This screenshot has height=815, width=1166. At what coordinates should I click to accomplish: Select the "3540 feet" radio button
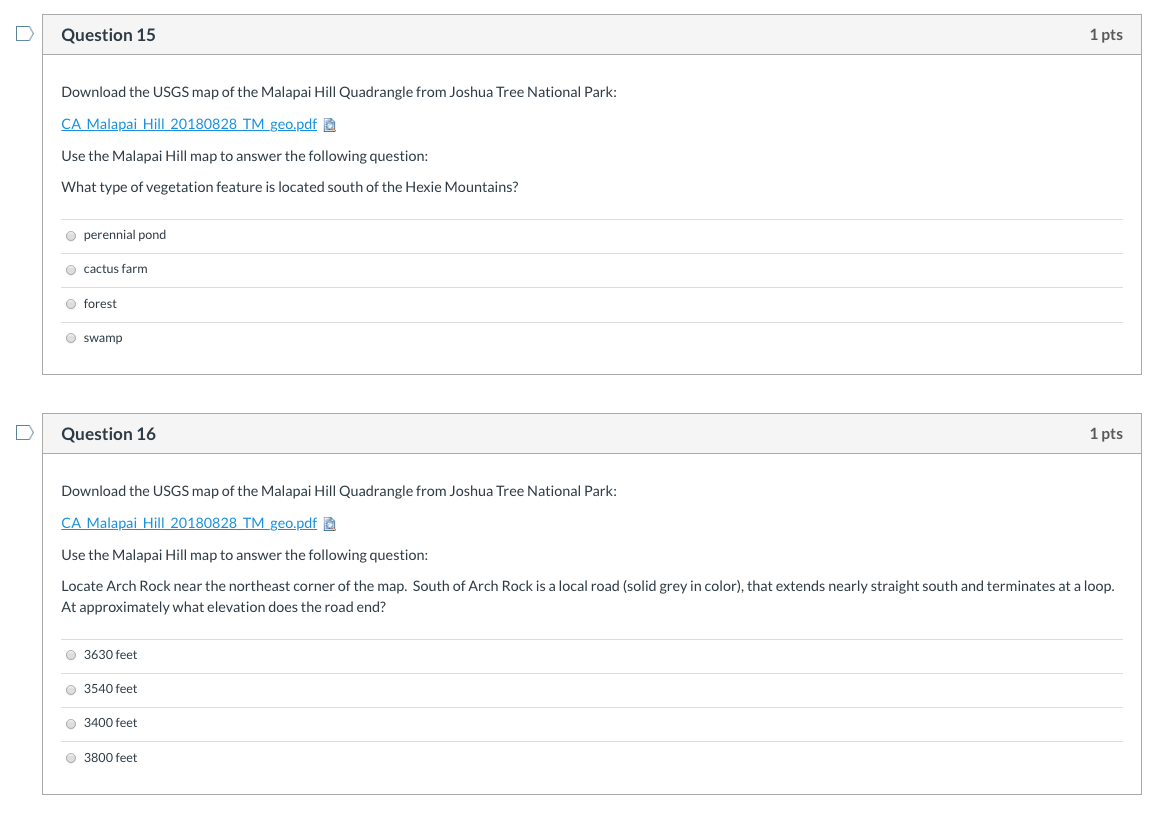coord(71,690)
